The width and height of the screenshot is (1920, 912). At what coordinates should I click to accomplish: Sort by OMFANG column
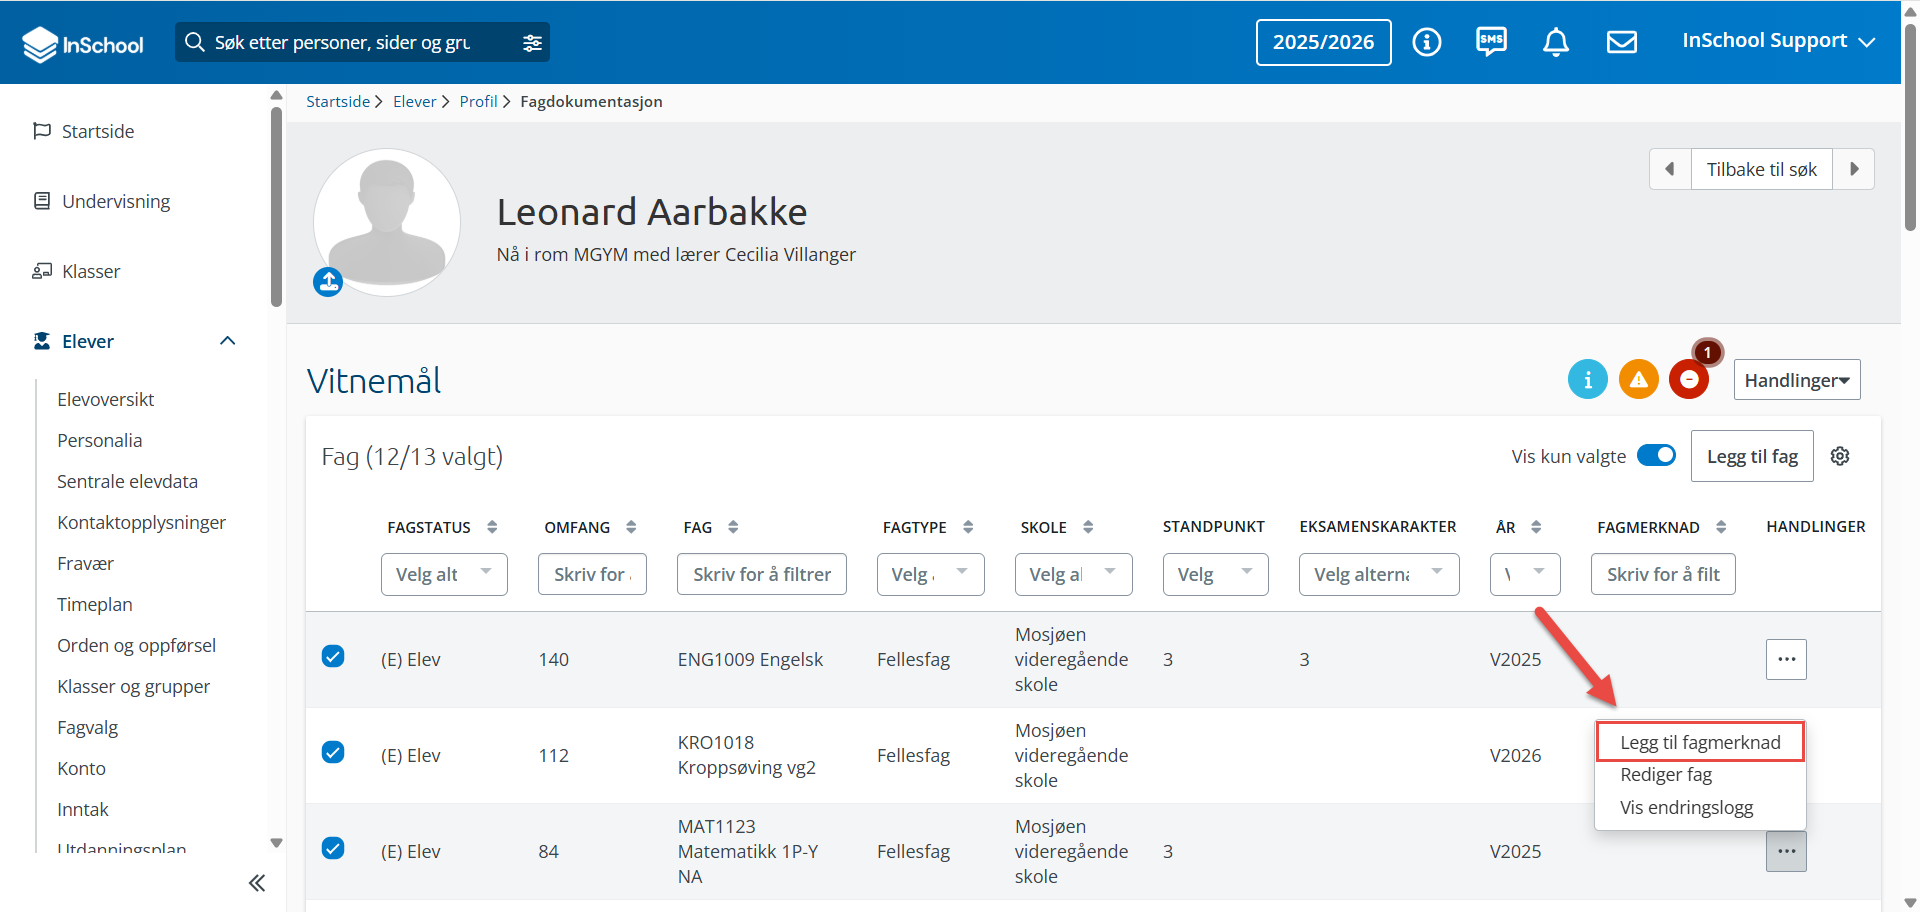(x=631, y=527)
